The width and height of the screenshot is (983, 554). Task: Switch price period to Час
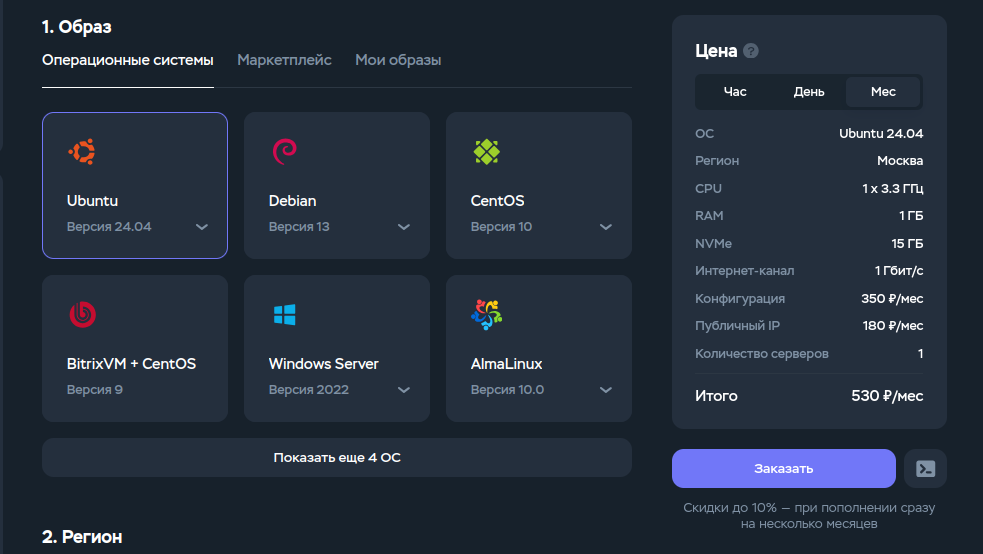point(735,92)
